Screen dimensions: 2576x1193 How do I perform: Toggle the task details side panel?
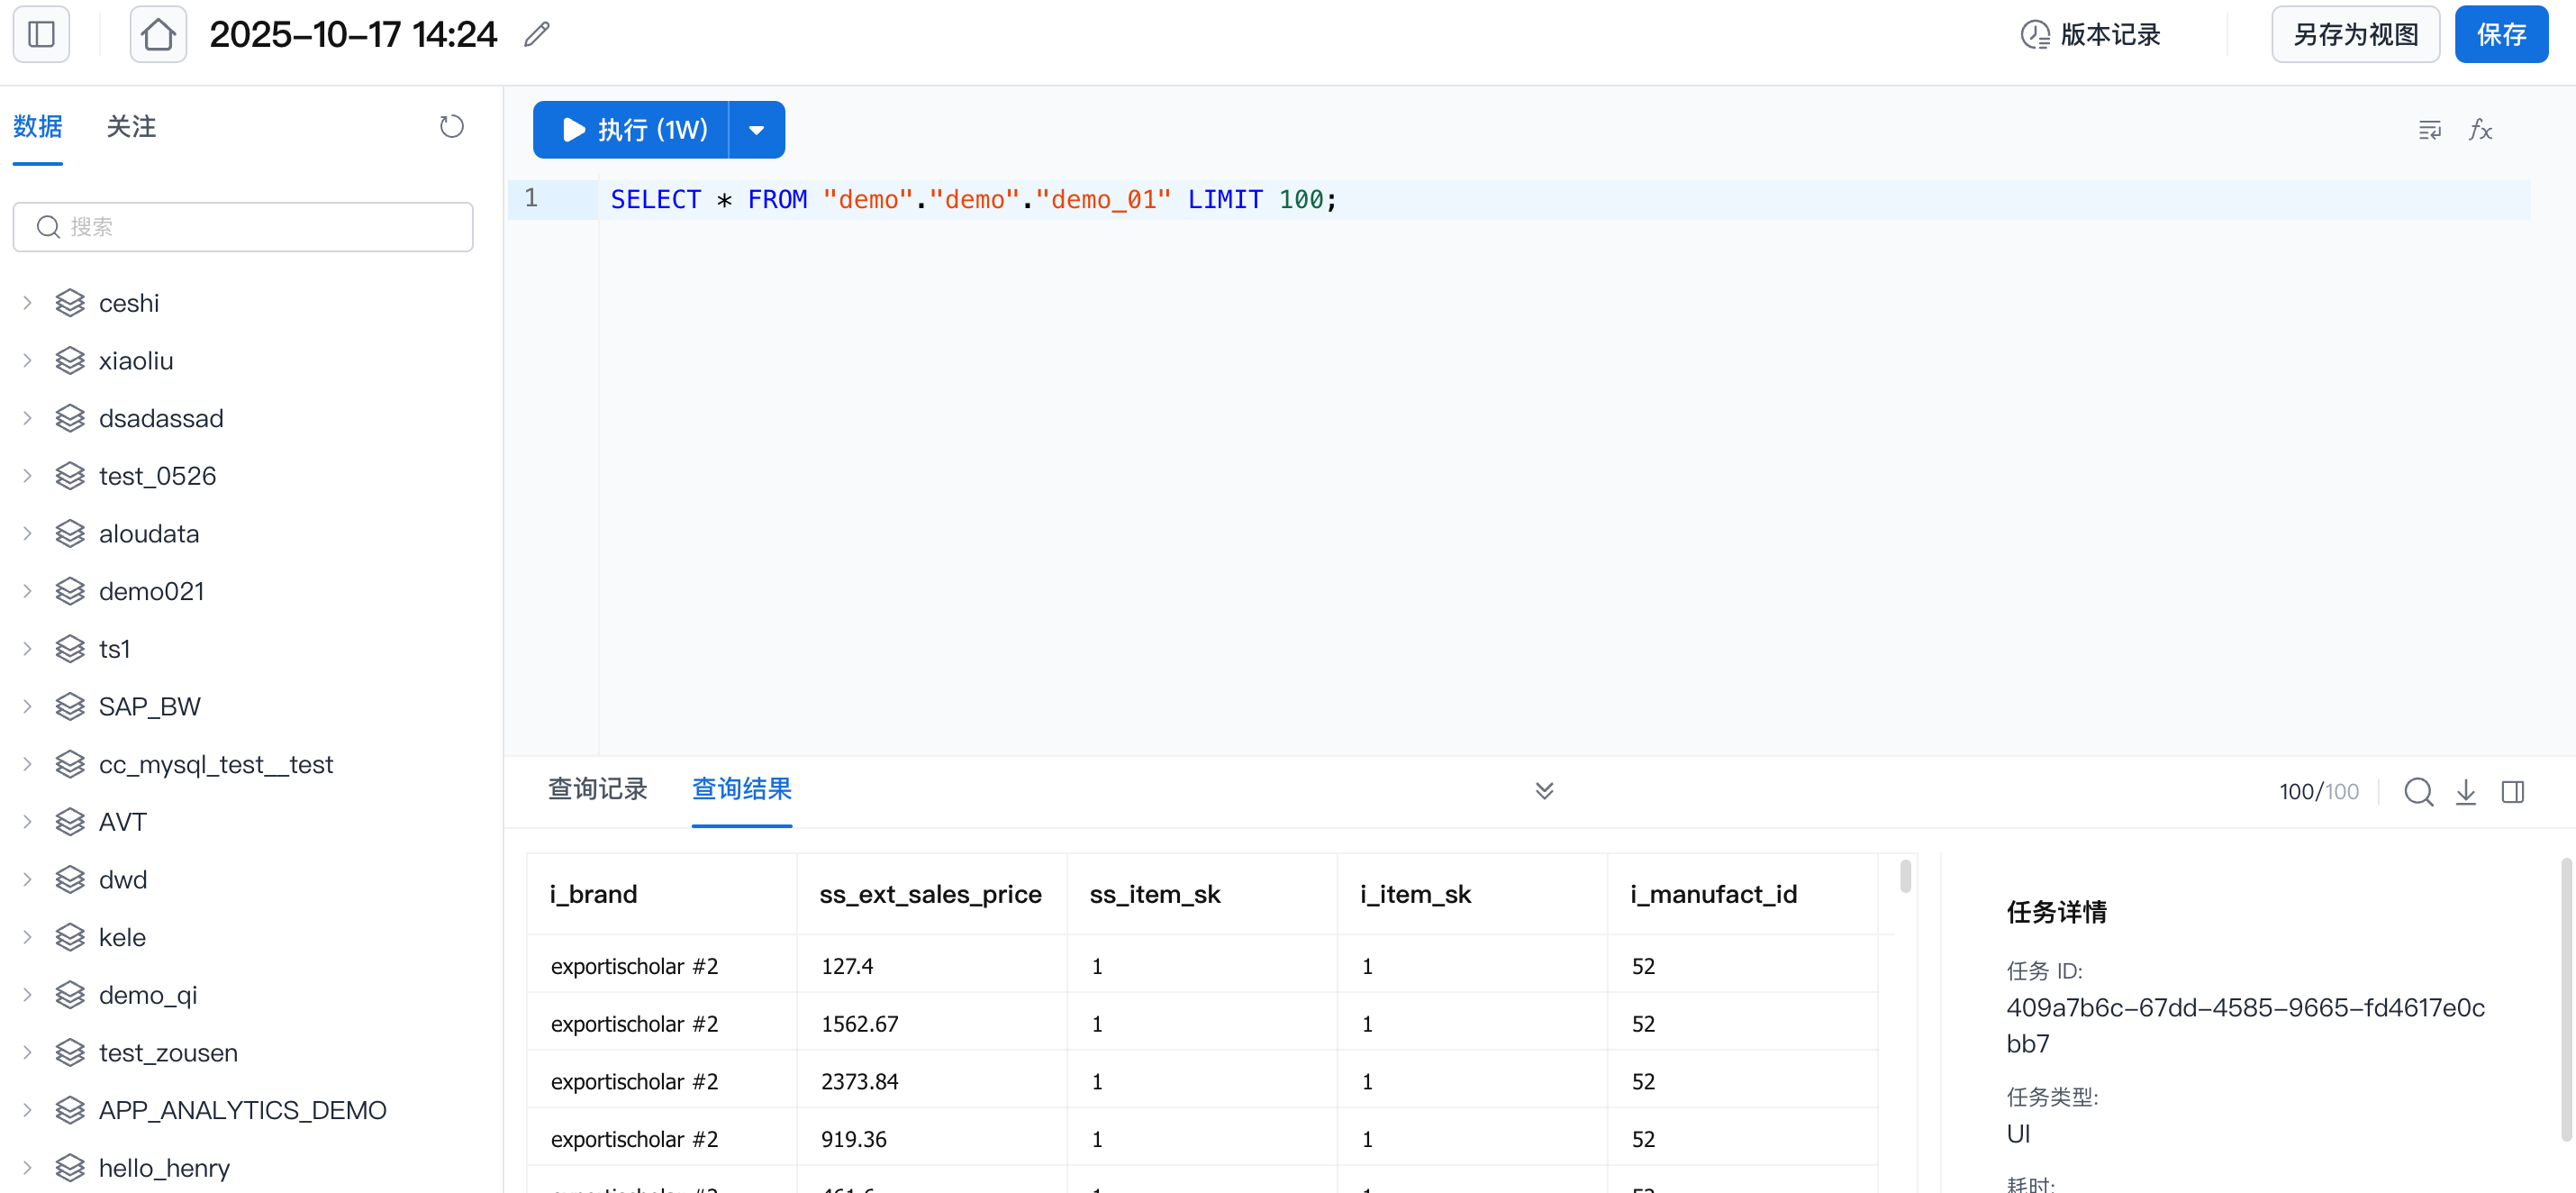point(2512,792)
